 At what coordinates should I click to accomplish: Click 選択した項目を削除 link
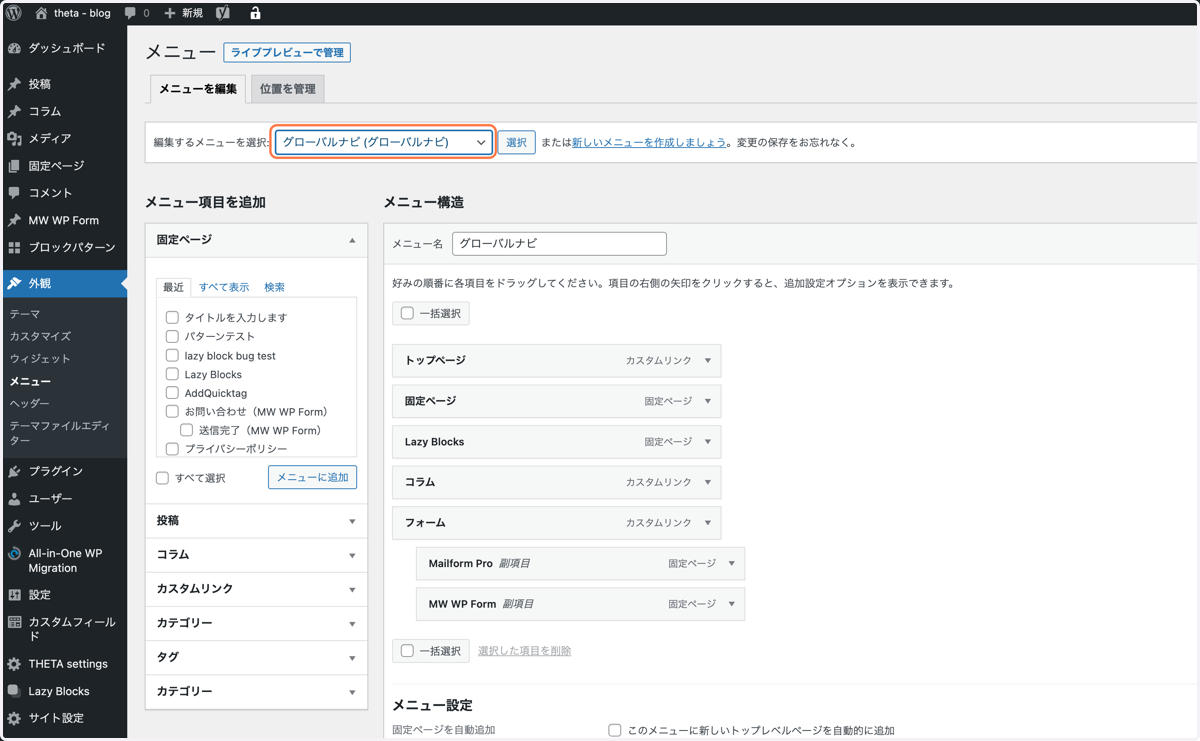pos(524,651)
